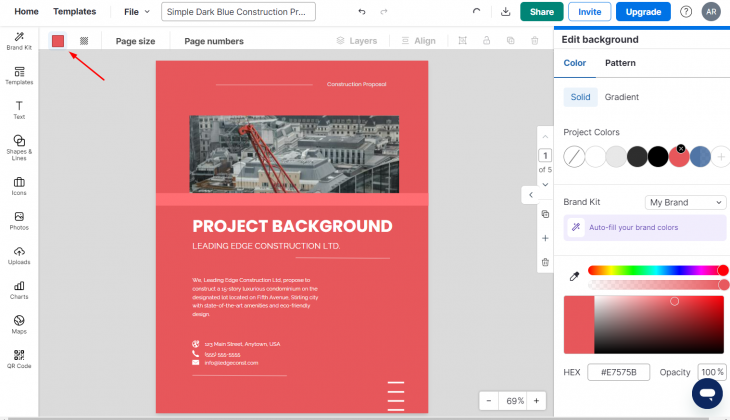Zoom in with the plus button

pyautogui.click(x=536, y=401)
